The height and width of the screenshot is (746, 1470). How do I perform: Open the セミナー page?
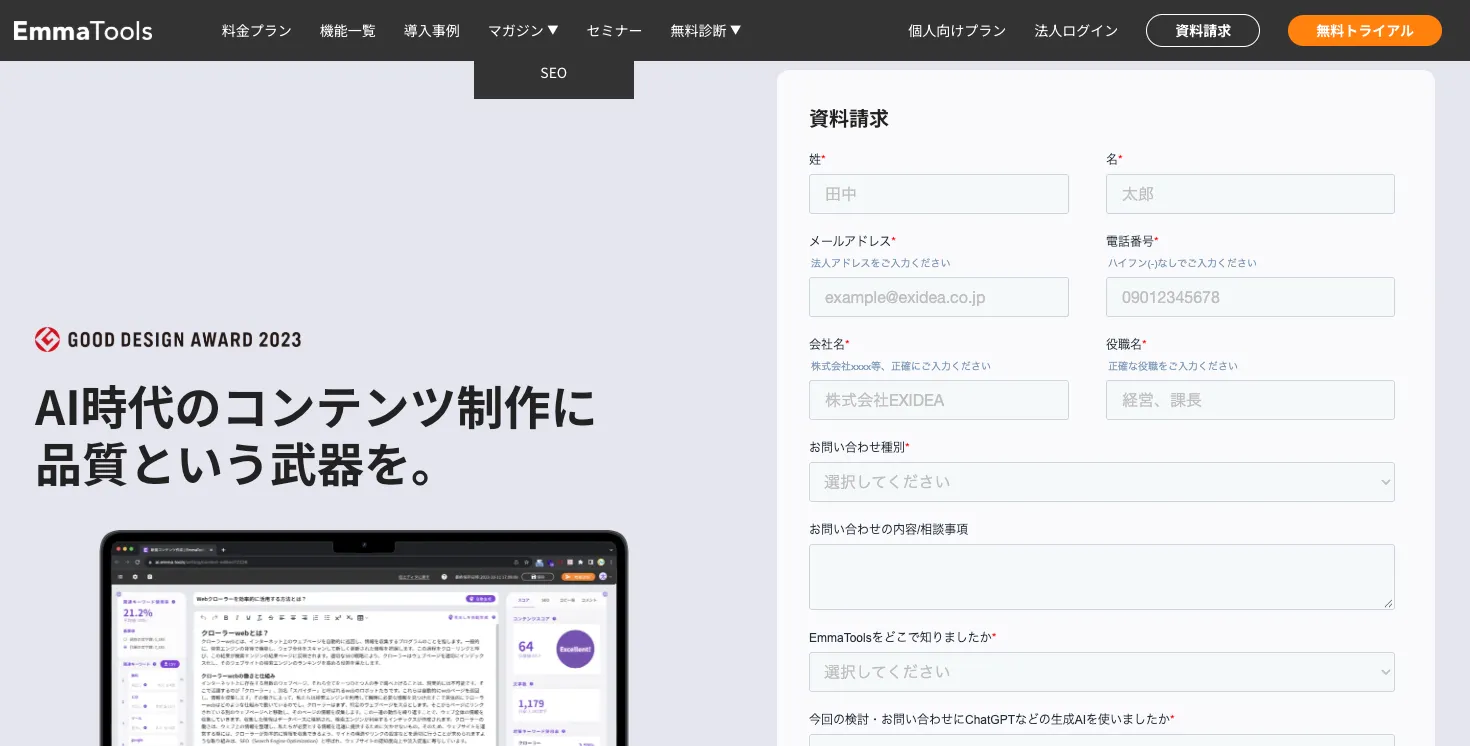pos(614,31)
